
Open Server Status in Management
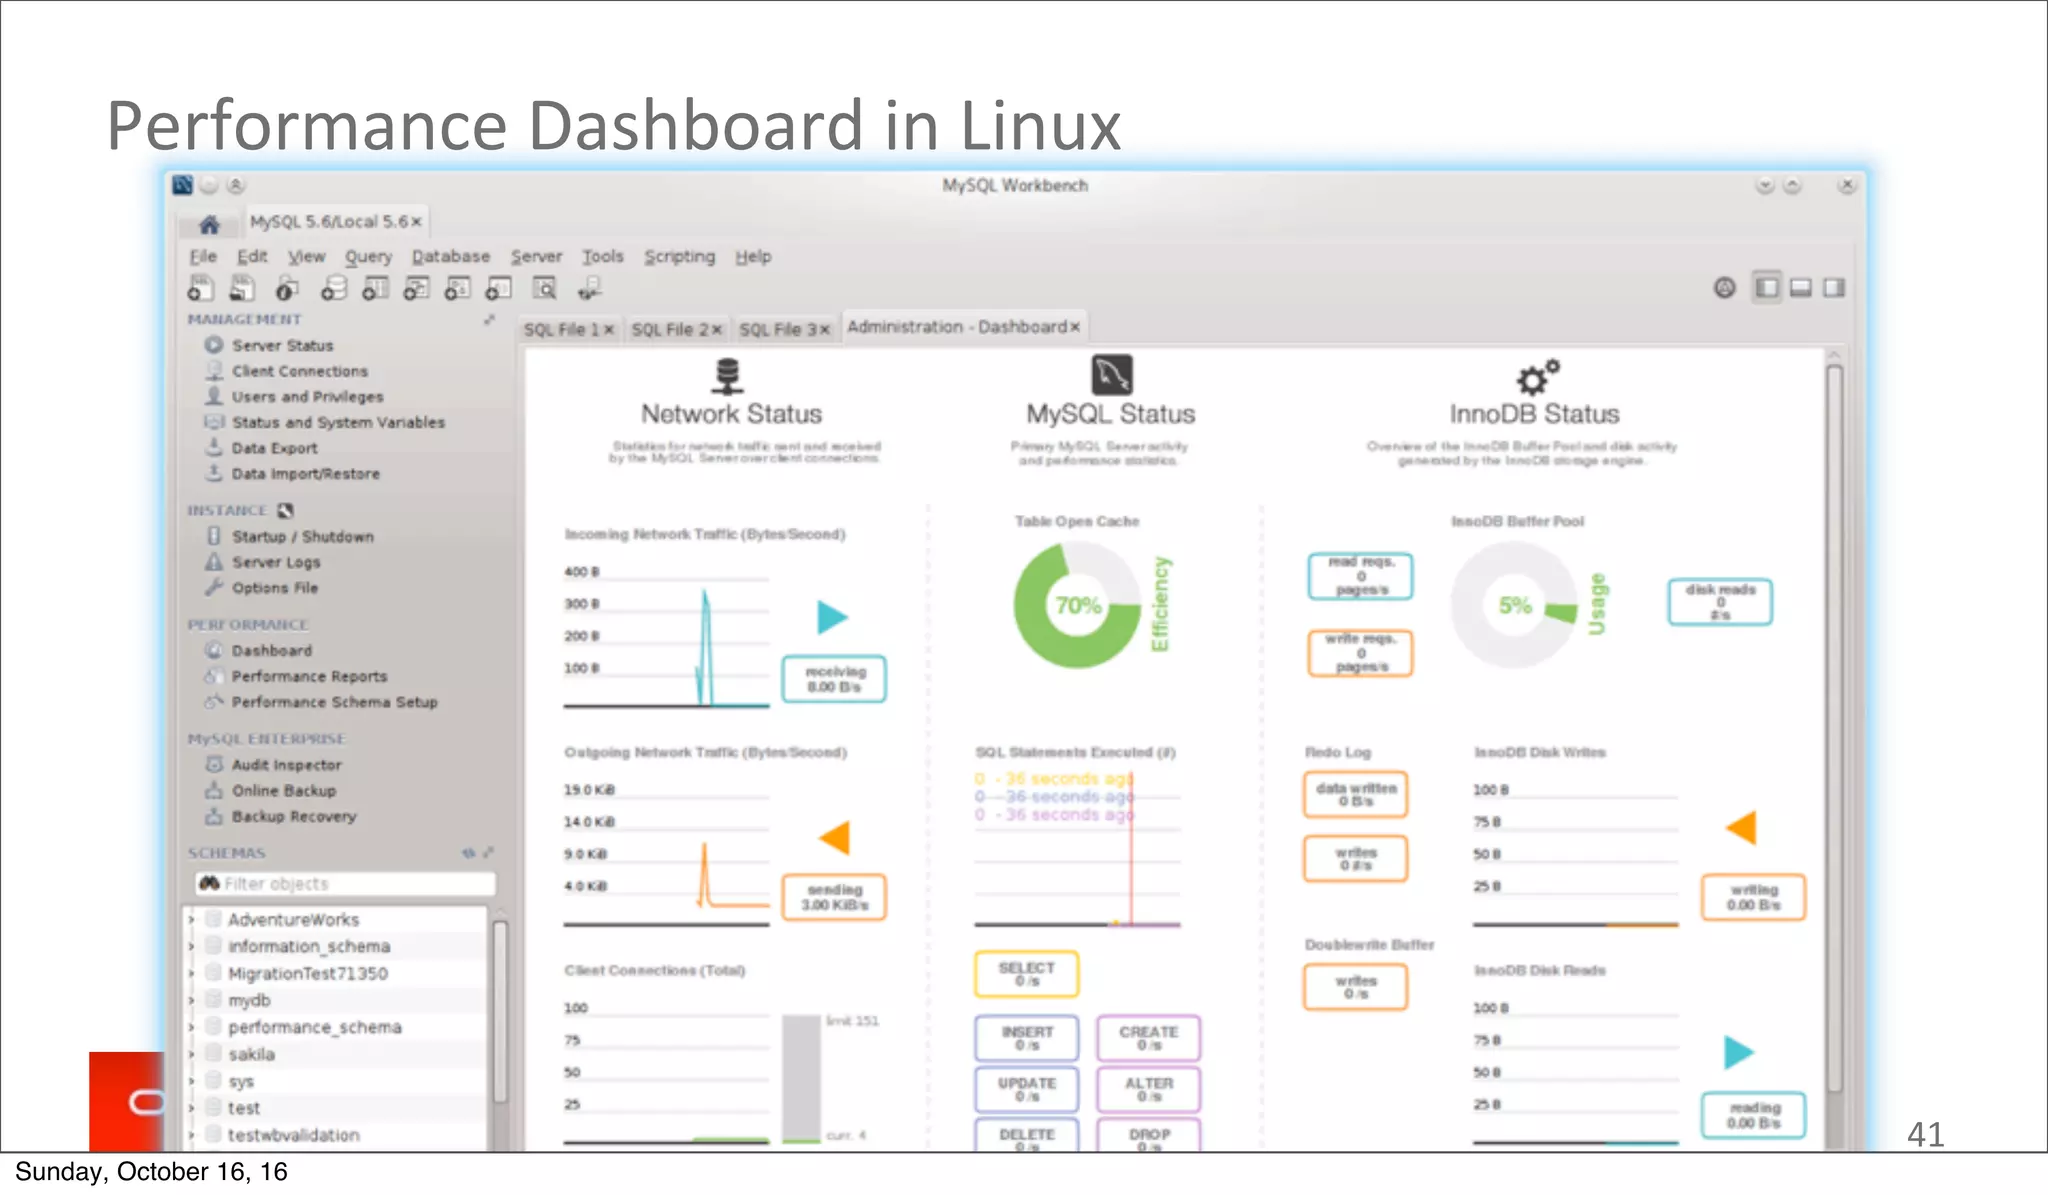coord(283,345)
